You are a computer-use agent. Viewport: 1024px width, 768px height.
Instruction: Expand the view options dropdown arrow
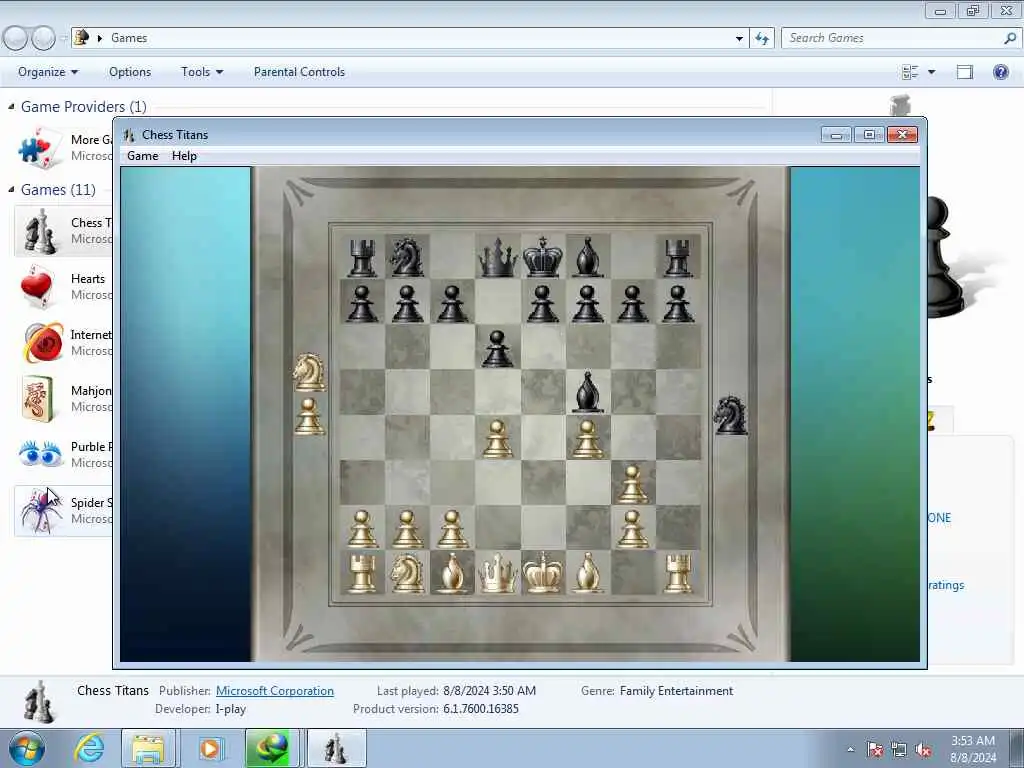point(931,72)
